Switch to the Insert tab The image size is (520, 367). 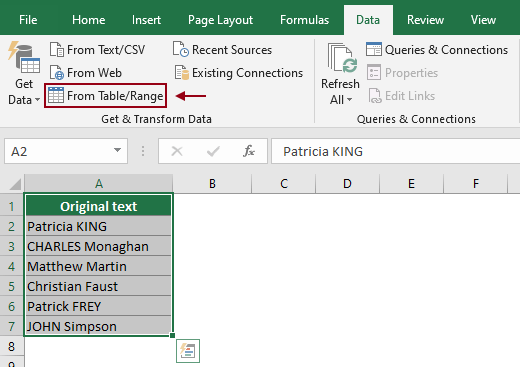coord(146,20)
